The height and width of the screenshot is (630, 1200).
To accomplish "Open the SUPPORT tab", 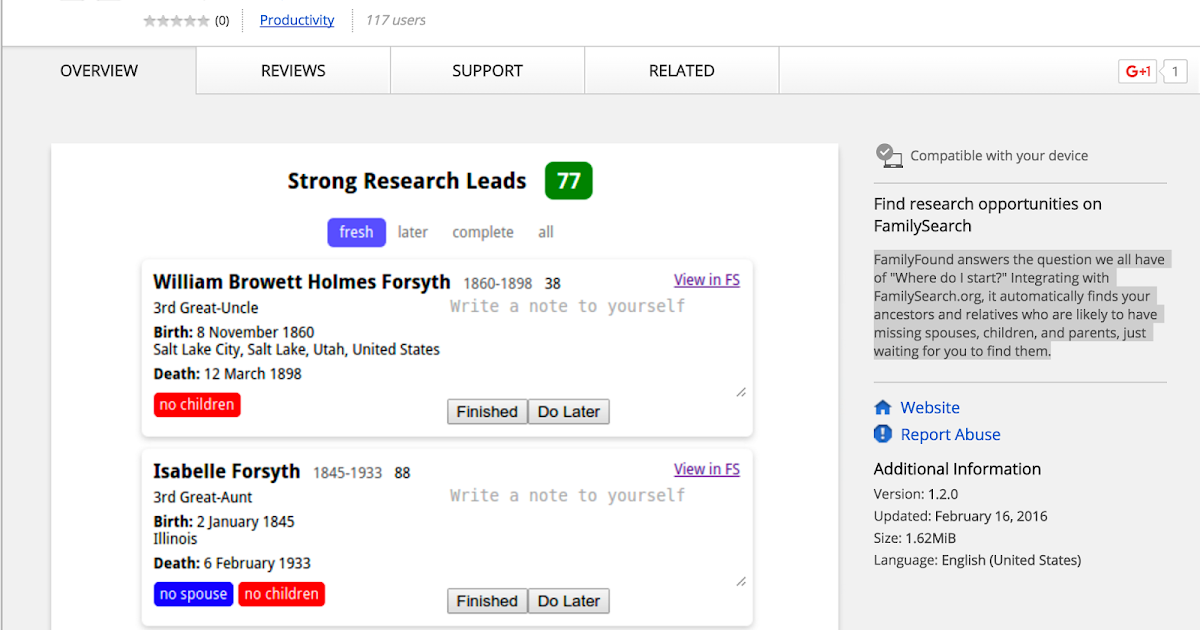I will tap(487, 70).
